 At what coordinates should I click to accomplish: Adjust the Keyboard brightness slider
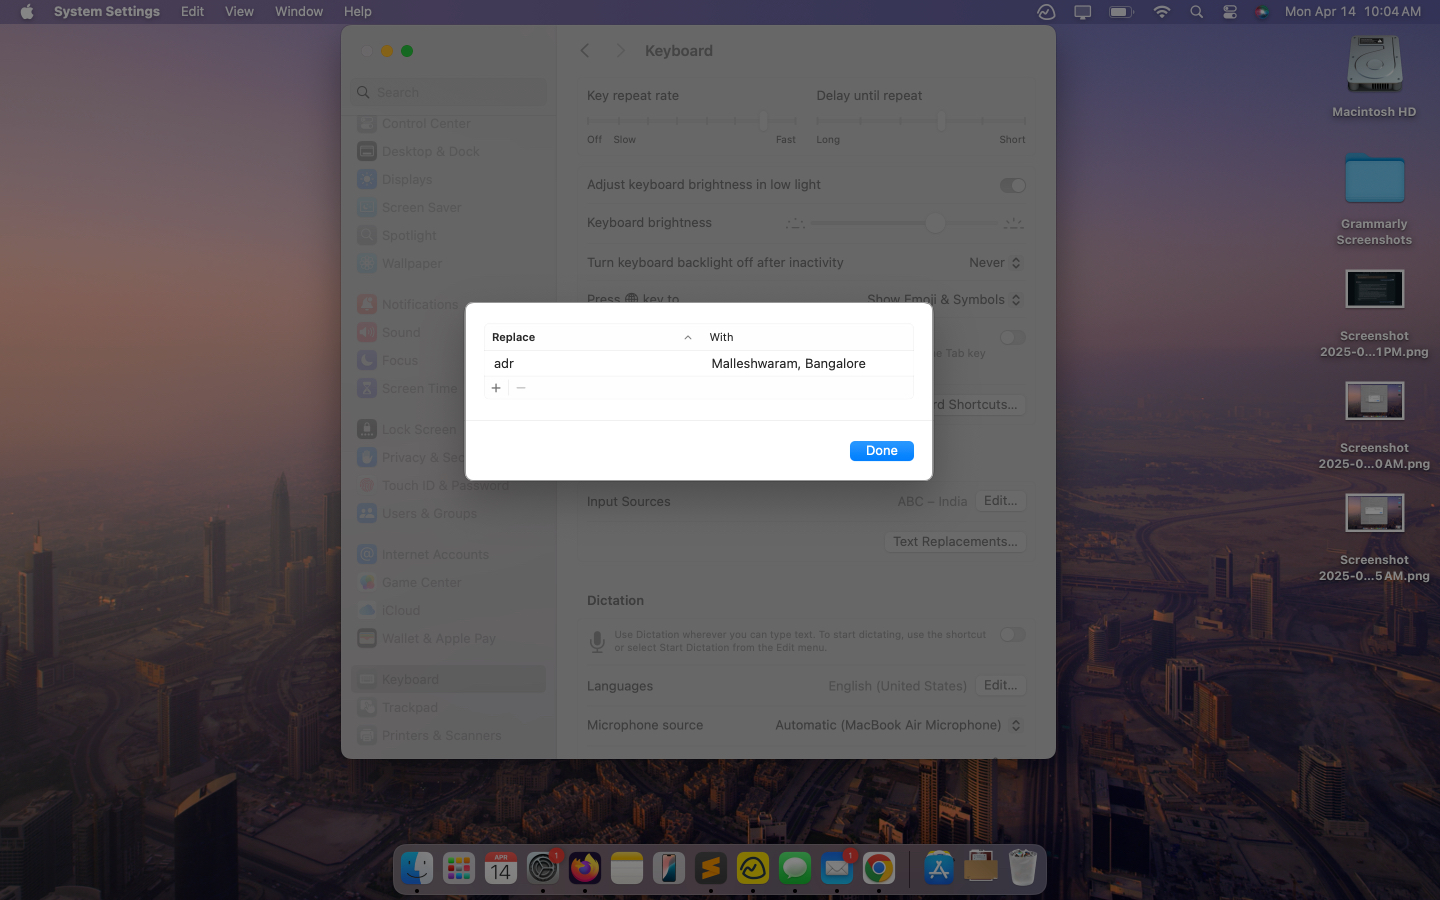click(936, 222)
